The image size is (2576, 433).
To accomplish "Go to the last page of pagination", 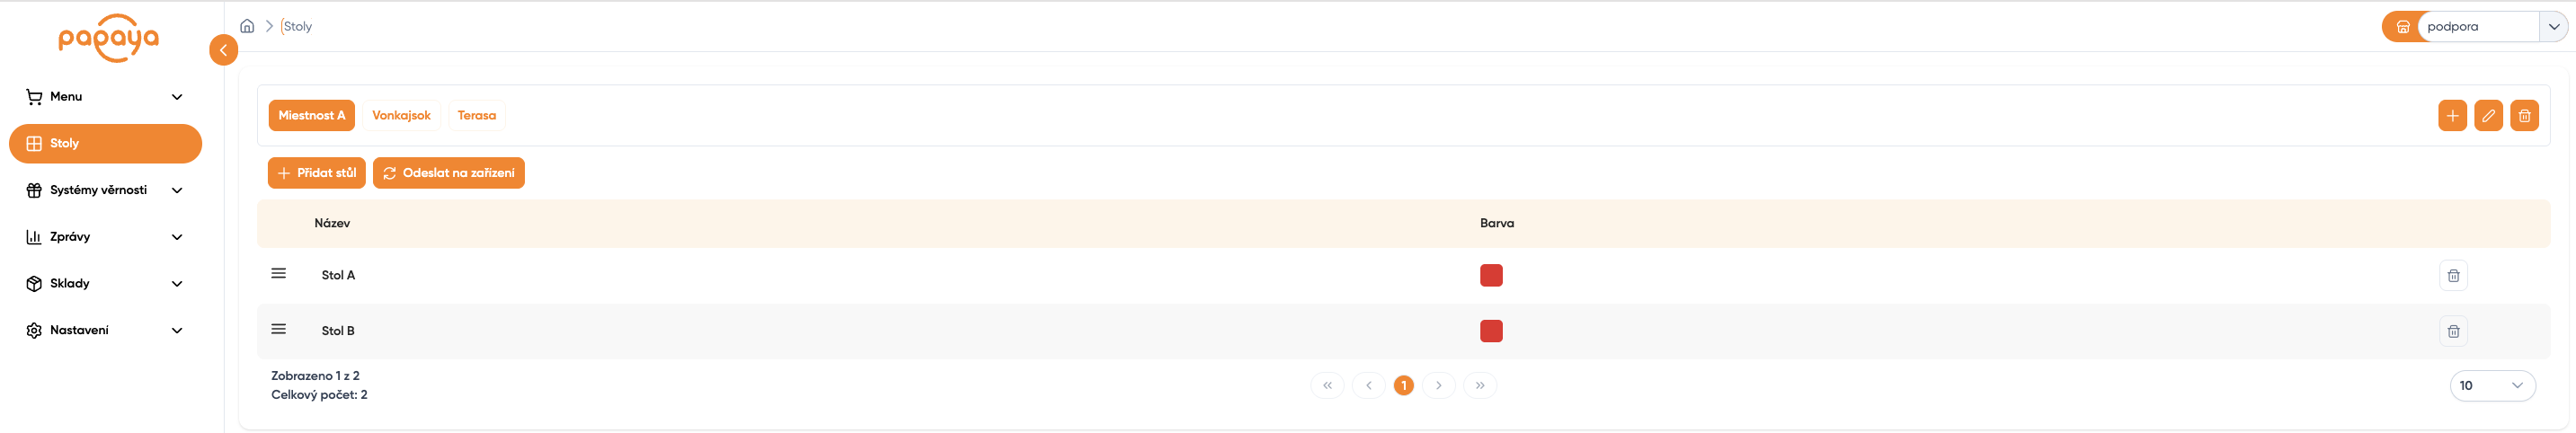I will tap(1479, 385).
